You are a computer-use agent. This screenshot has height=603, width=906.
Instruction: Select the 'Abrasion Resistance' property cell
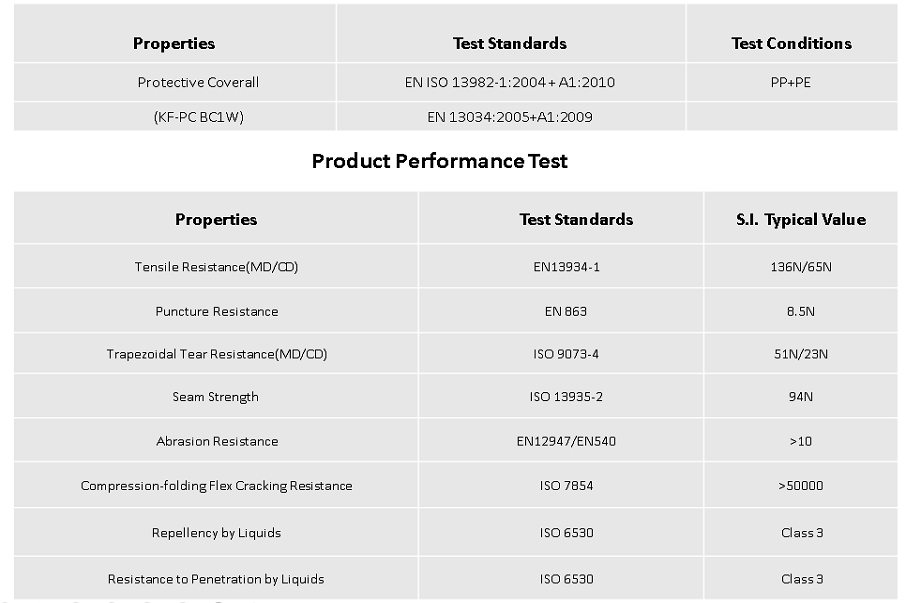tap(217, 441)
